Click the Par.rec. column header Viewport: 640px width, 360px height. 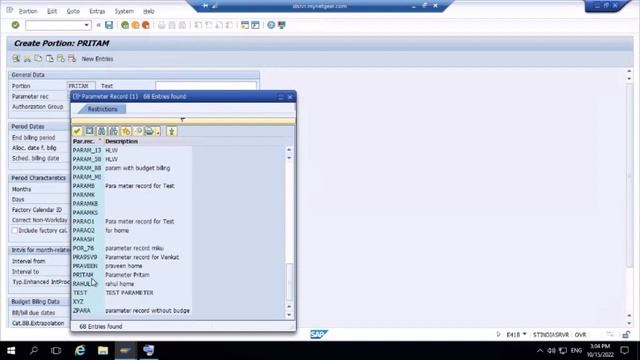point(87,141)
